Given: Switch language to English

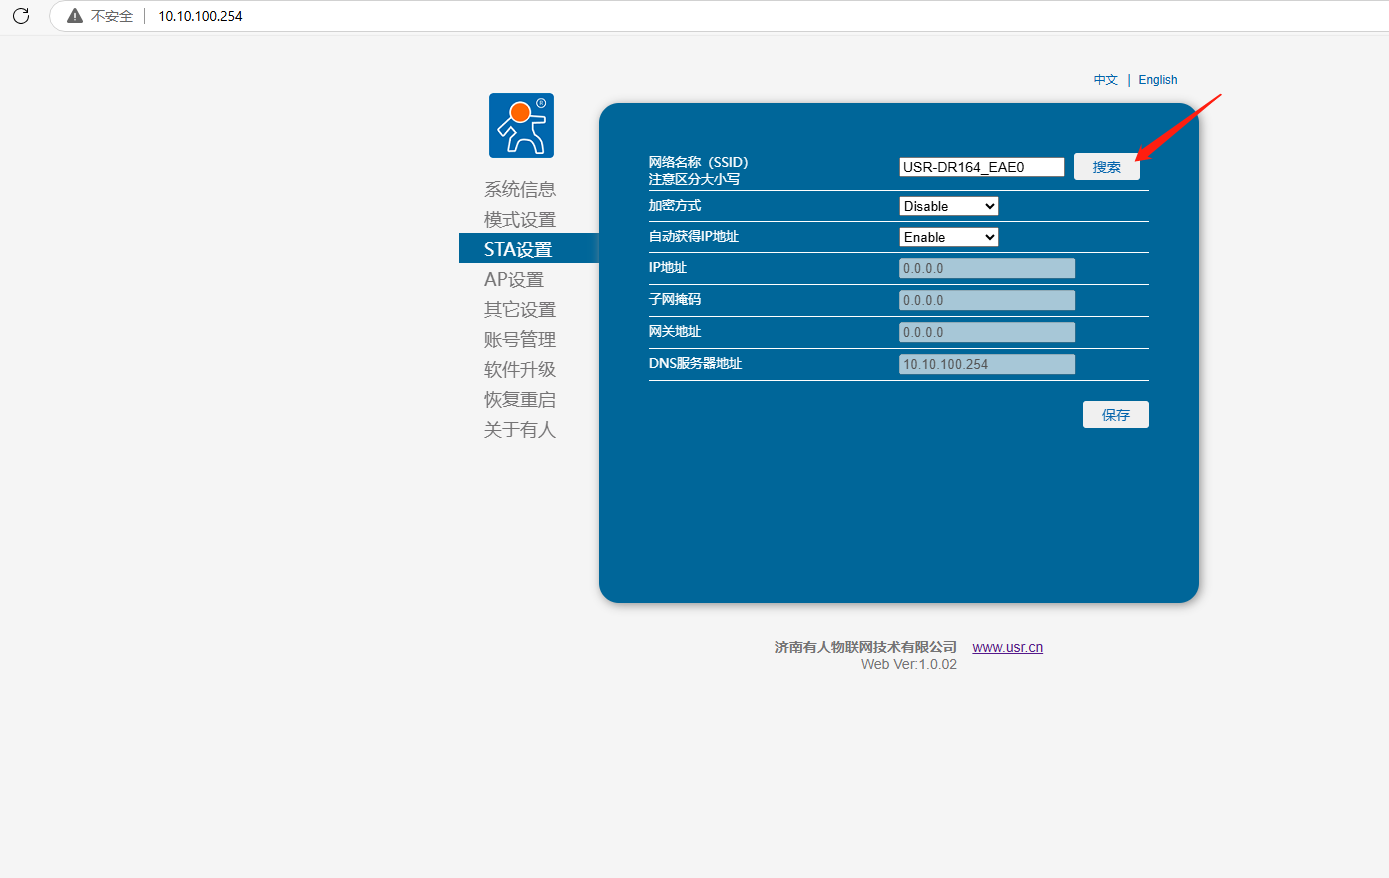Looking at the screenshot, I should point(1157,80).
